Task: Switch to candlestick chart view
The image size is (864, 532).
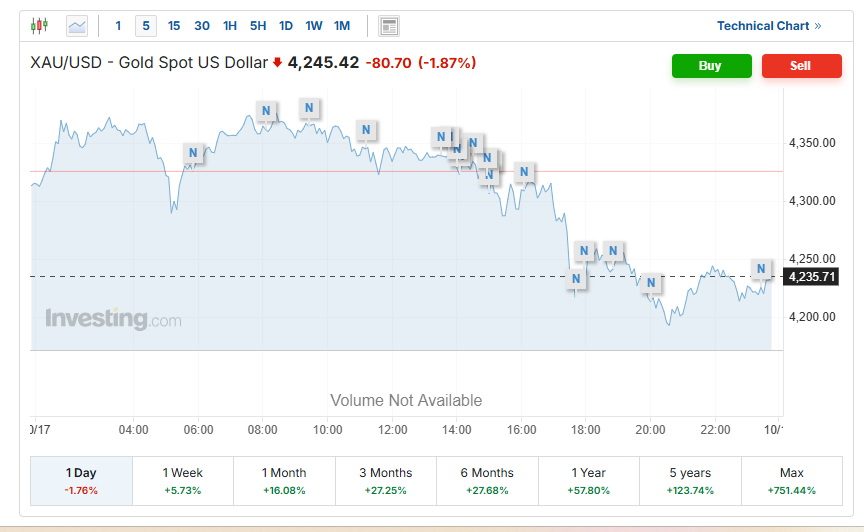Action: click(39, 26)
